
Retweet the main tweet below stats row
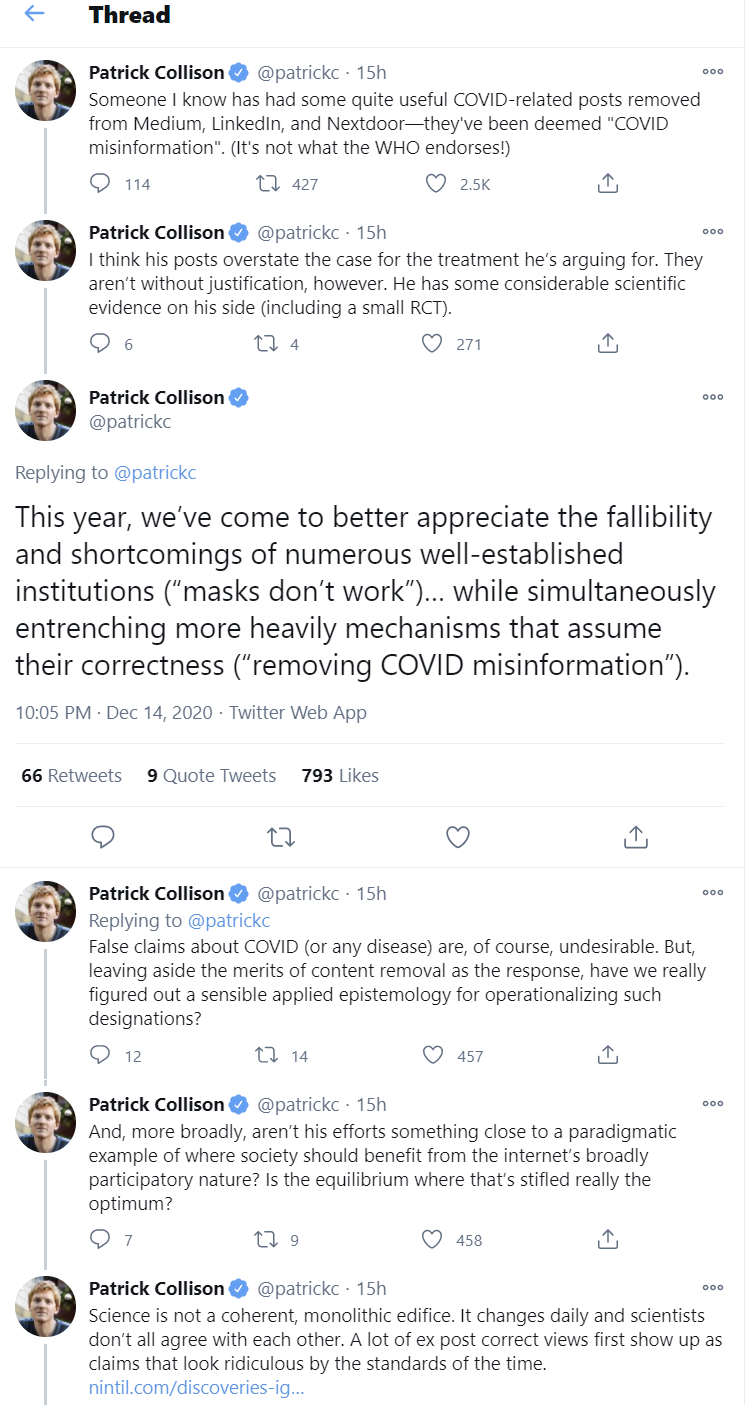[x=281, y=837]
